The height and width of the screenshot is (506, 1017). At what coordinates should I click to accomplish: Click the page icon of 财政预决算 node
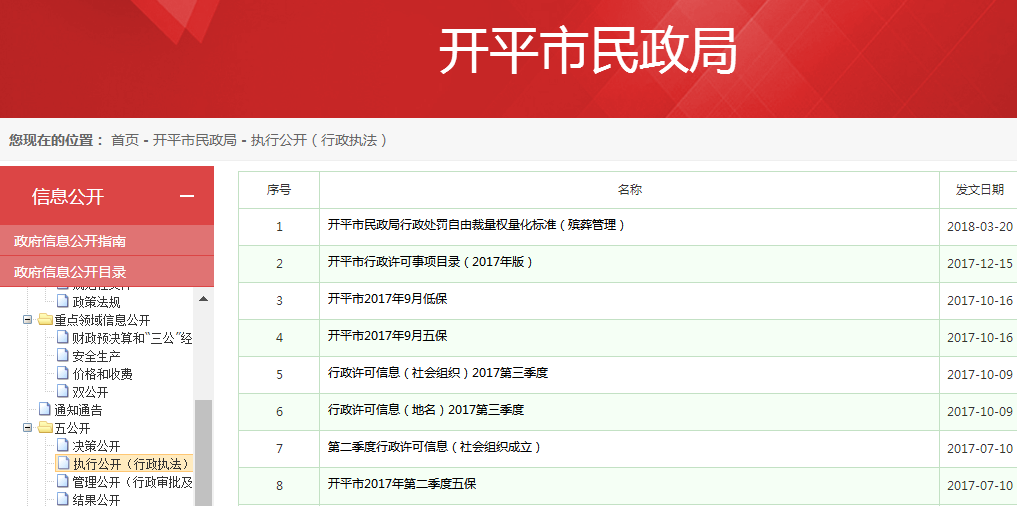[62, 337]
